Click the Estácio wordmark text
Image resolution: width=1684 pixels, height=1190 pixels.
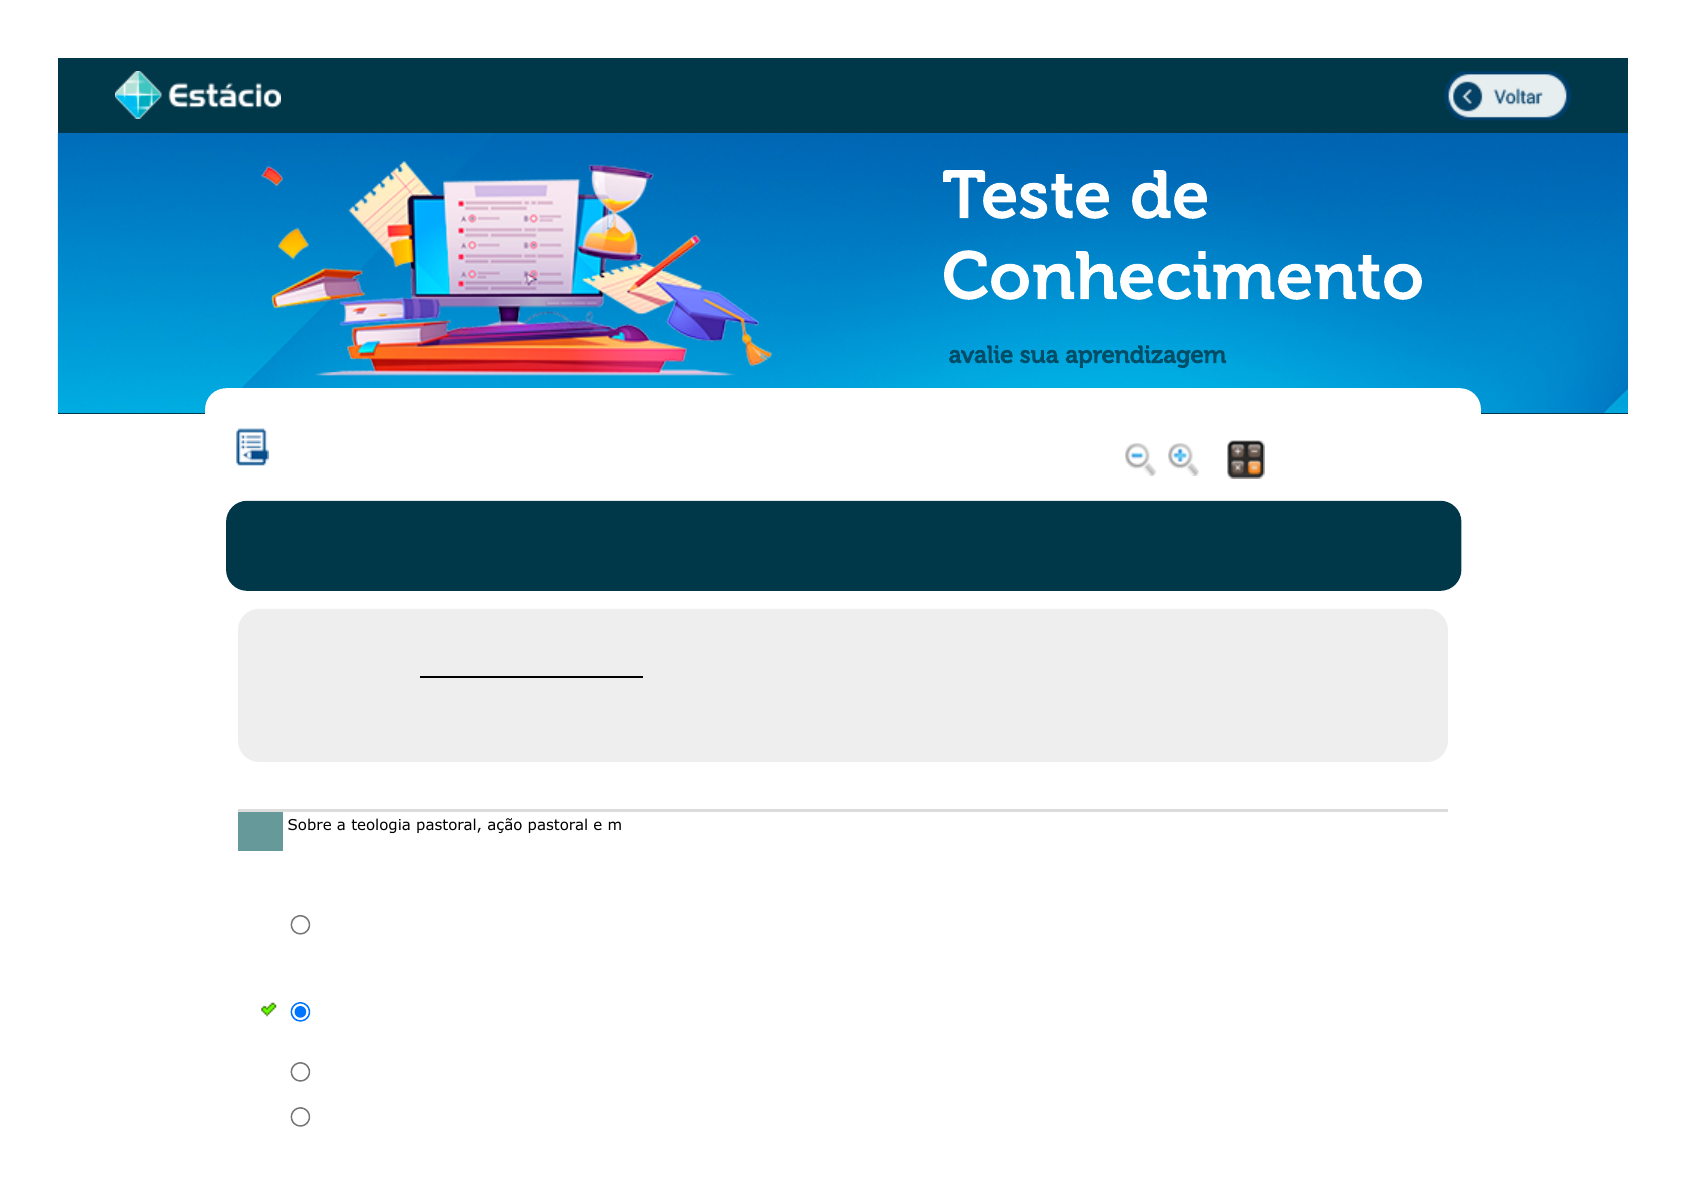[x=225, y=96]
